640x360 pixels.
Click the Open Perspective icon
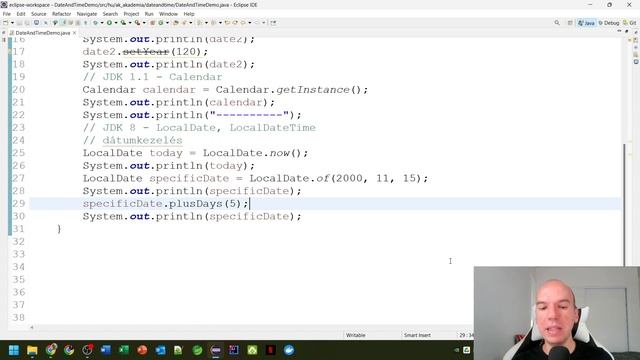(x=570, y=23)
